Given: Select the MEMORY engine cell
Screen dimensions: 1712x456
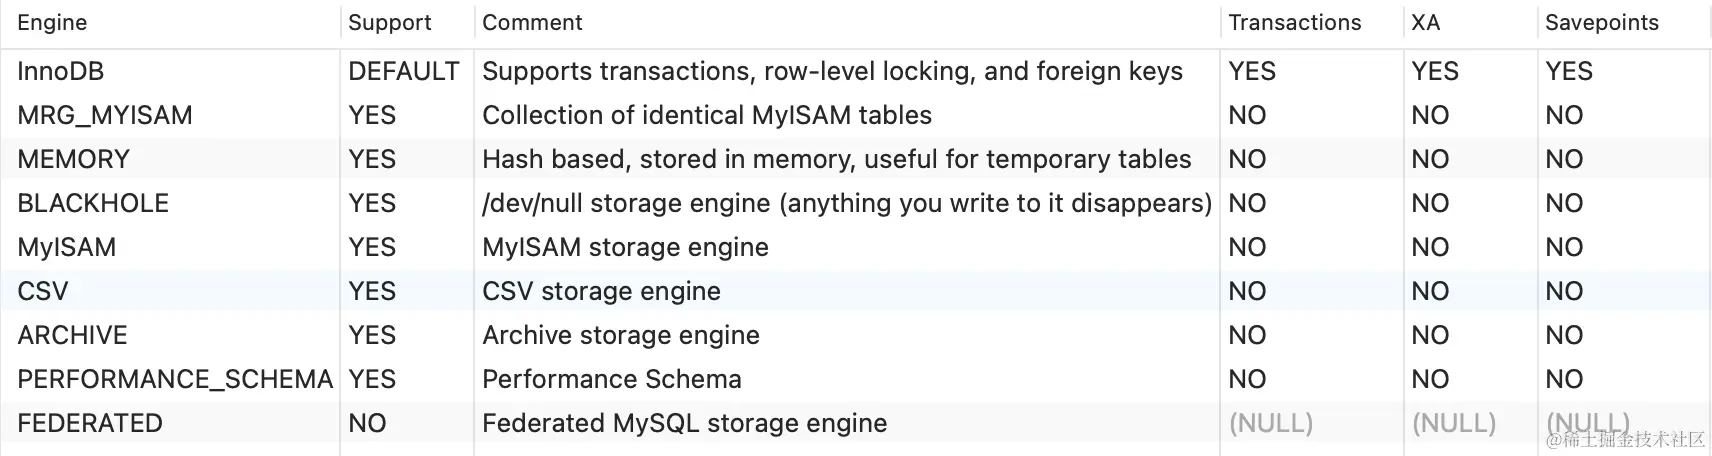Looking at the screenshot, I should tap(74, 159).
